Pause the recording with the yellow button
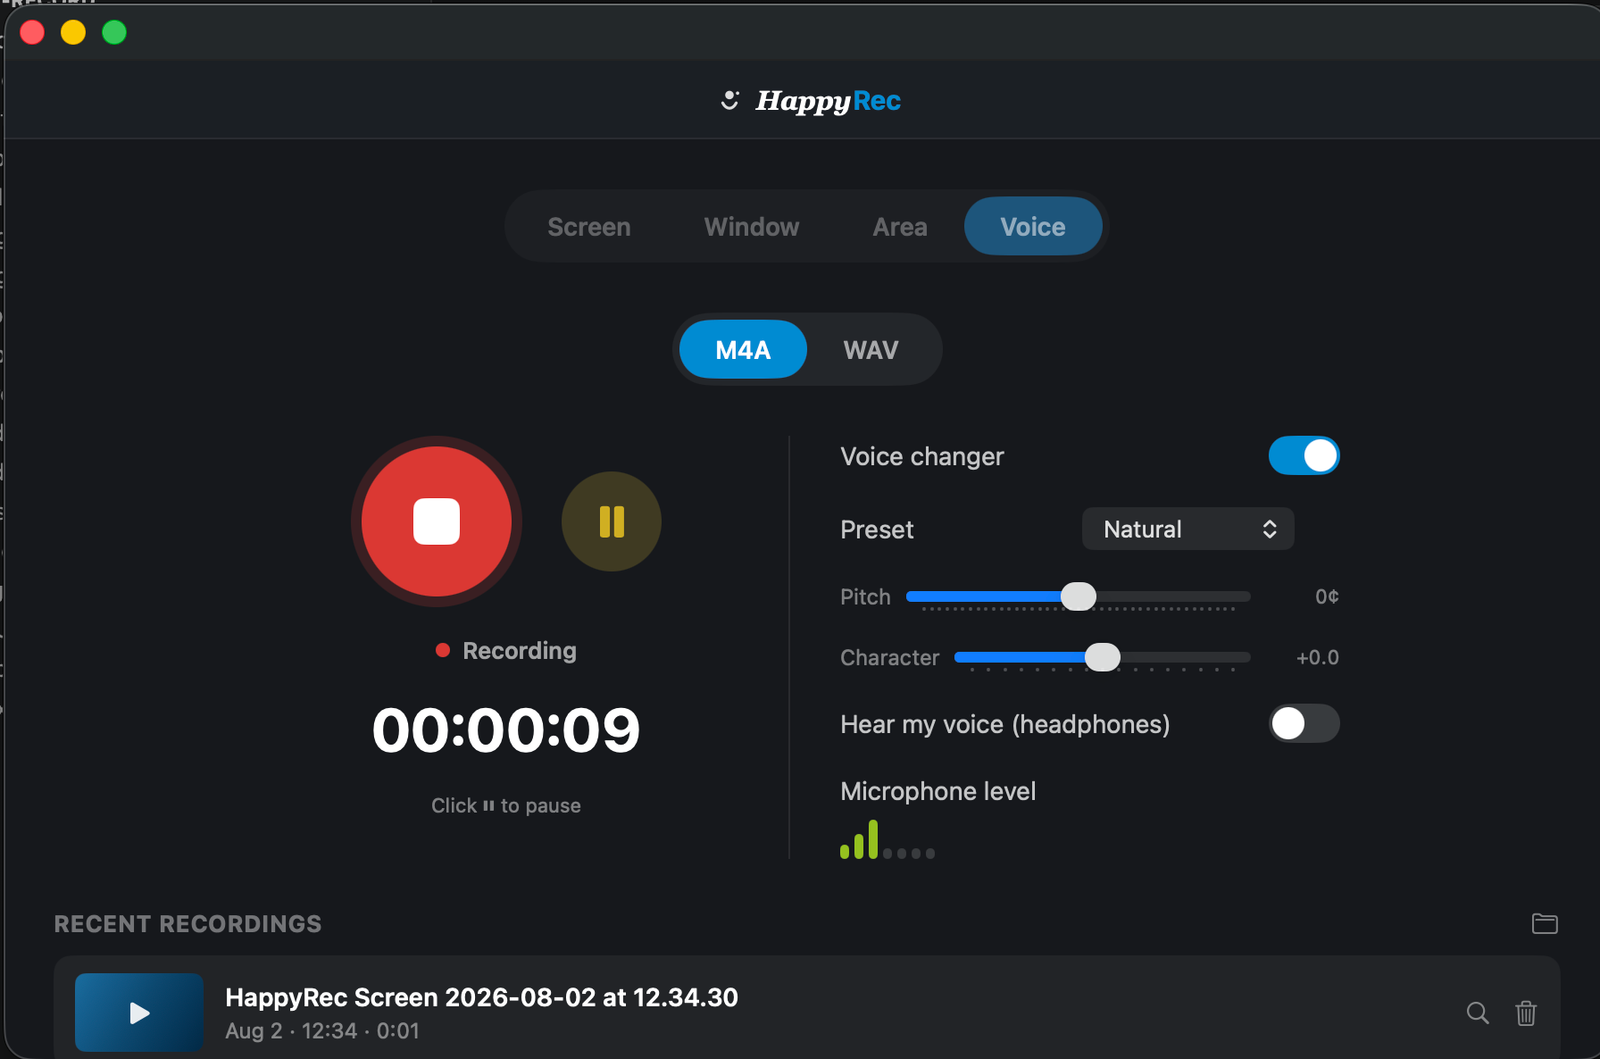Screen dimensions: 1600x1059 pos(611,521)
